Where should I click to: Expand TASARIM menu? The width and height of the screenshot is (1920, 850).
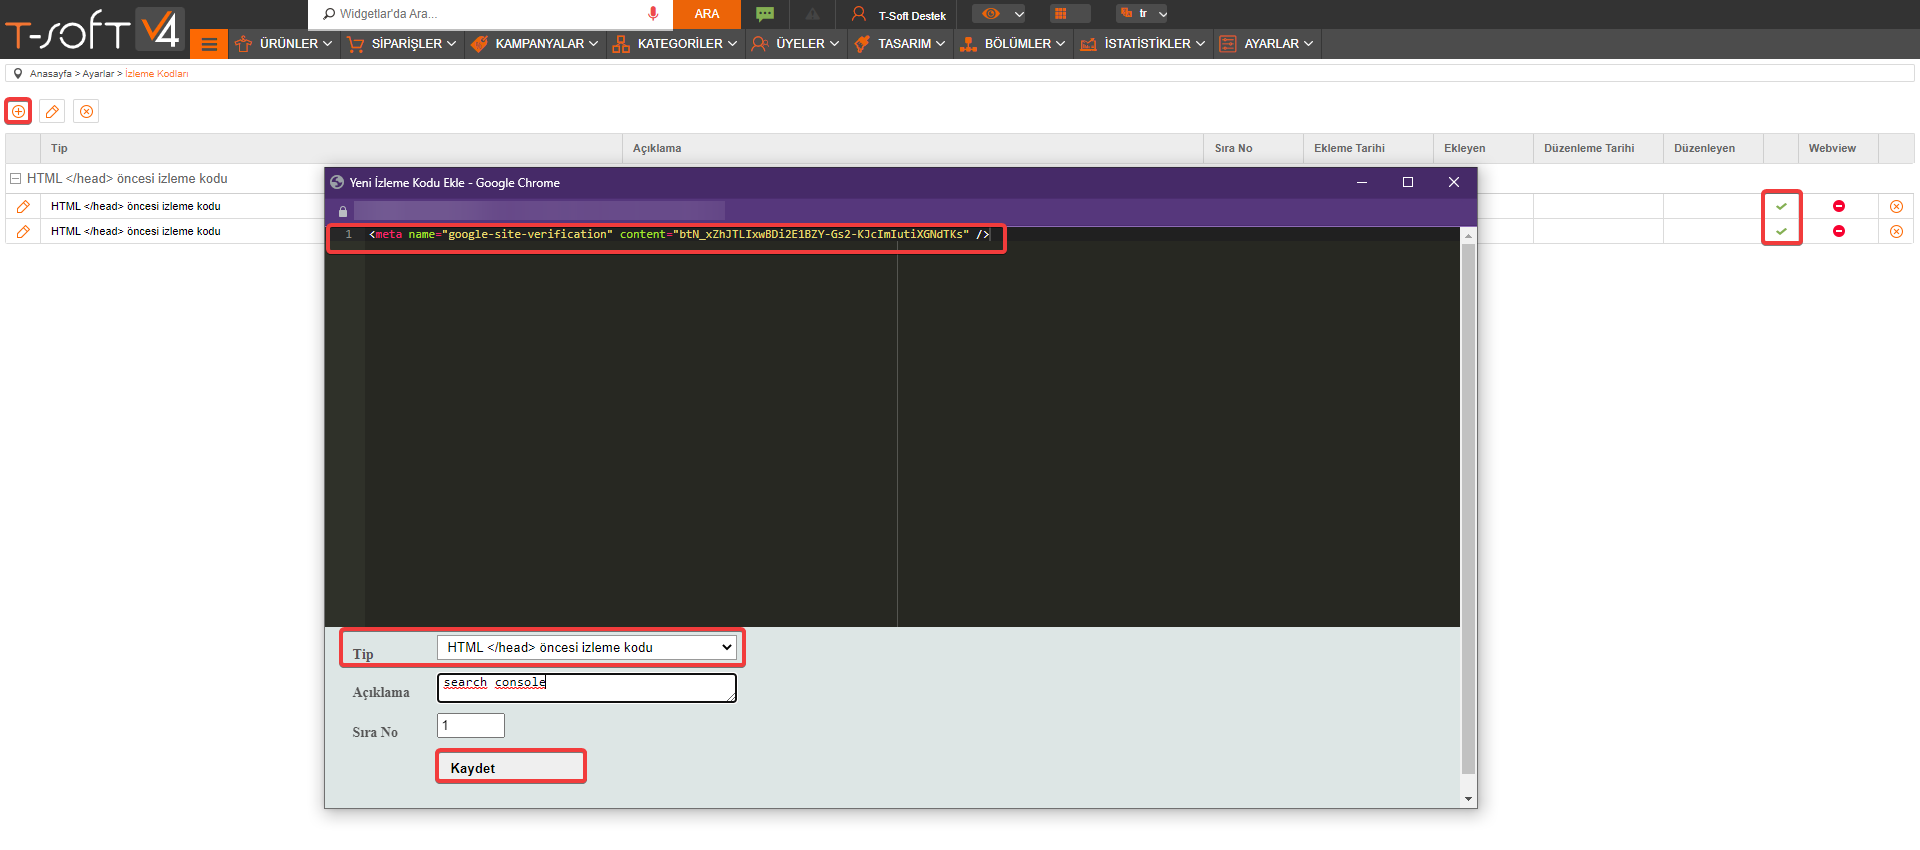(900, 44)
